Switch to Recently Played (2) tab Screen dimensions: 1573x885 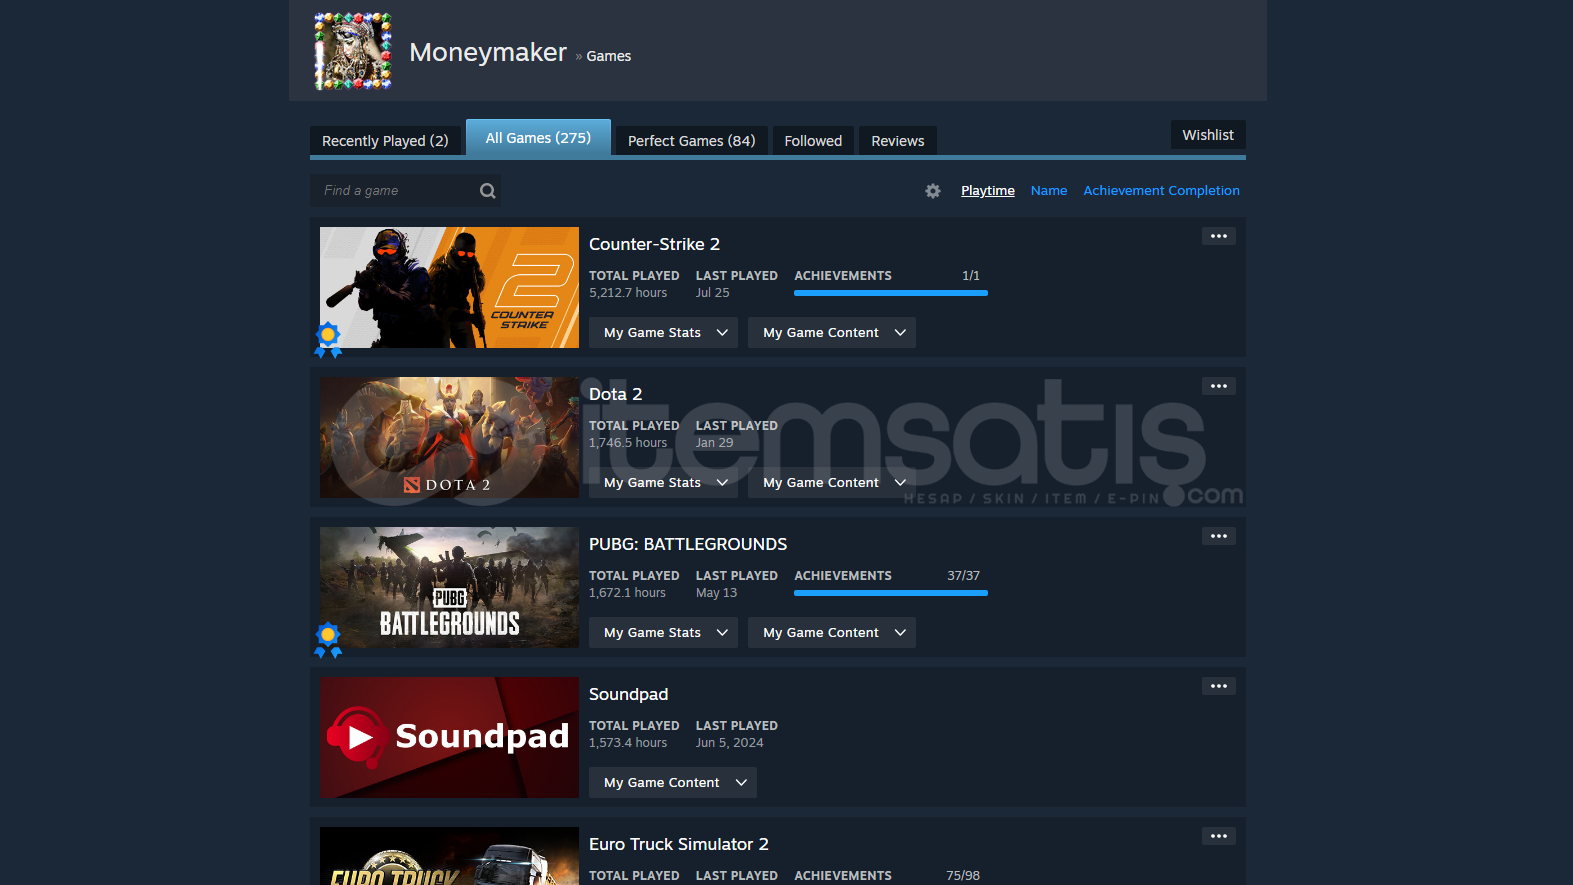pos(385,141)
